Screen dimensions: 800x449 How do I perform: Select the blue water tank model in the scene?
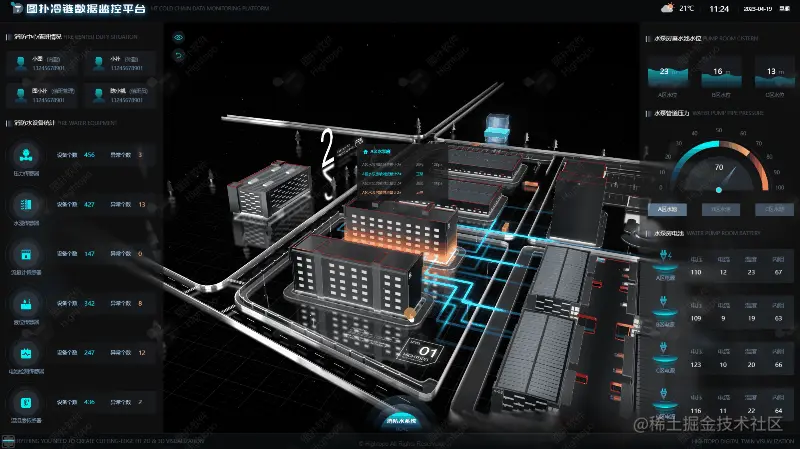pyautogui.click(x=496, y=128)
